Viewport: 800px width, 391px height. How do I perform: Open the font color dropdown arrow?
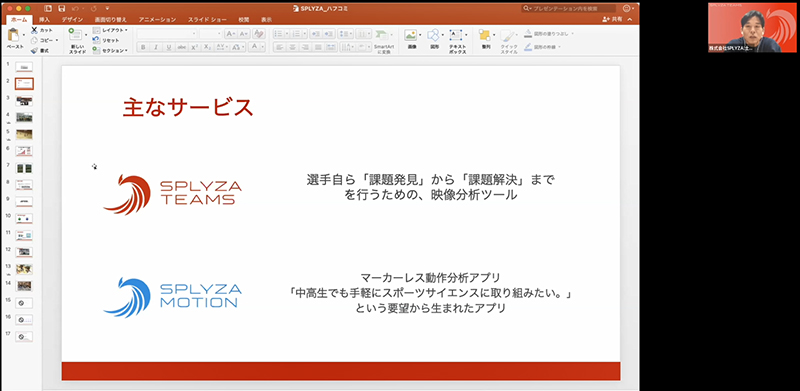(263, 47)
